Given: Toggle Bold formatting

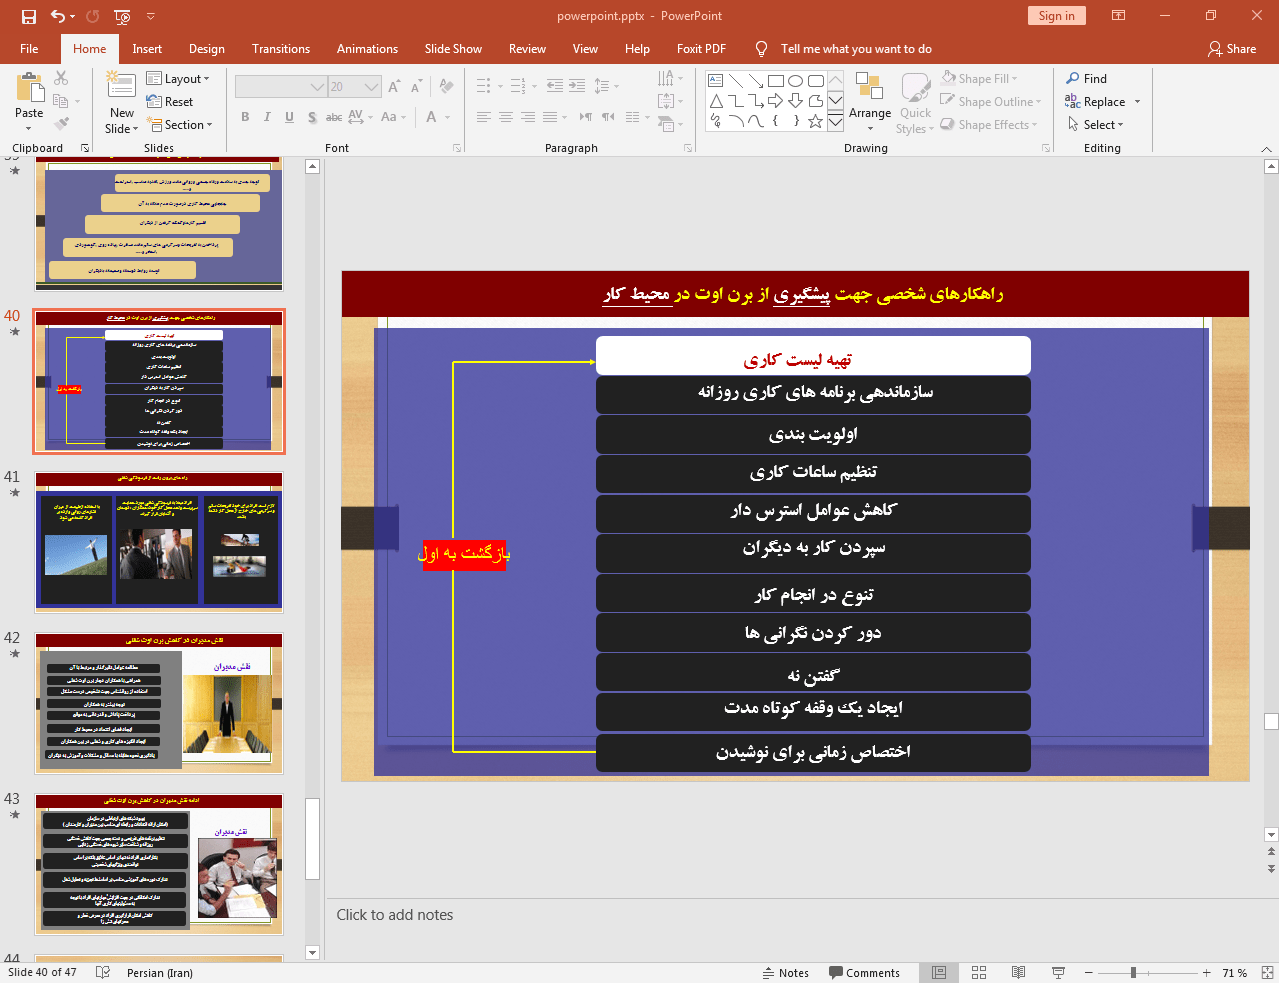Looking at the screenshot, I should click(245, 117).
